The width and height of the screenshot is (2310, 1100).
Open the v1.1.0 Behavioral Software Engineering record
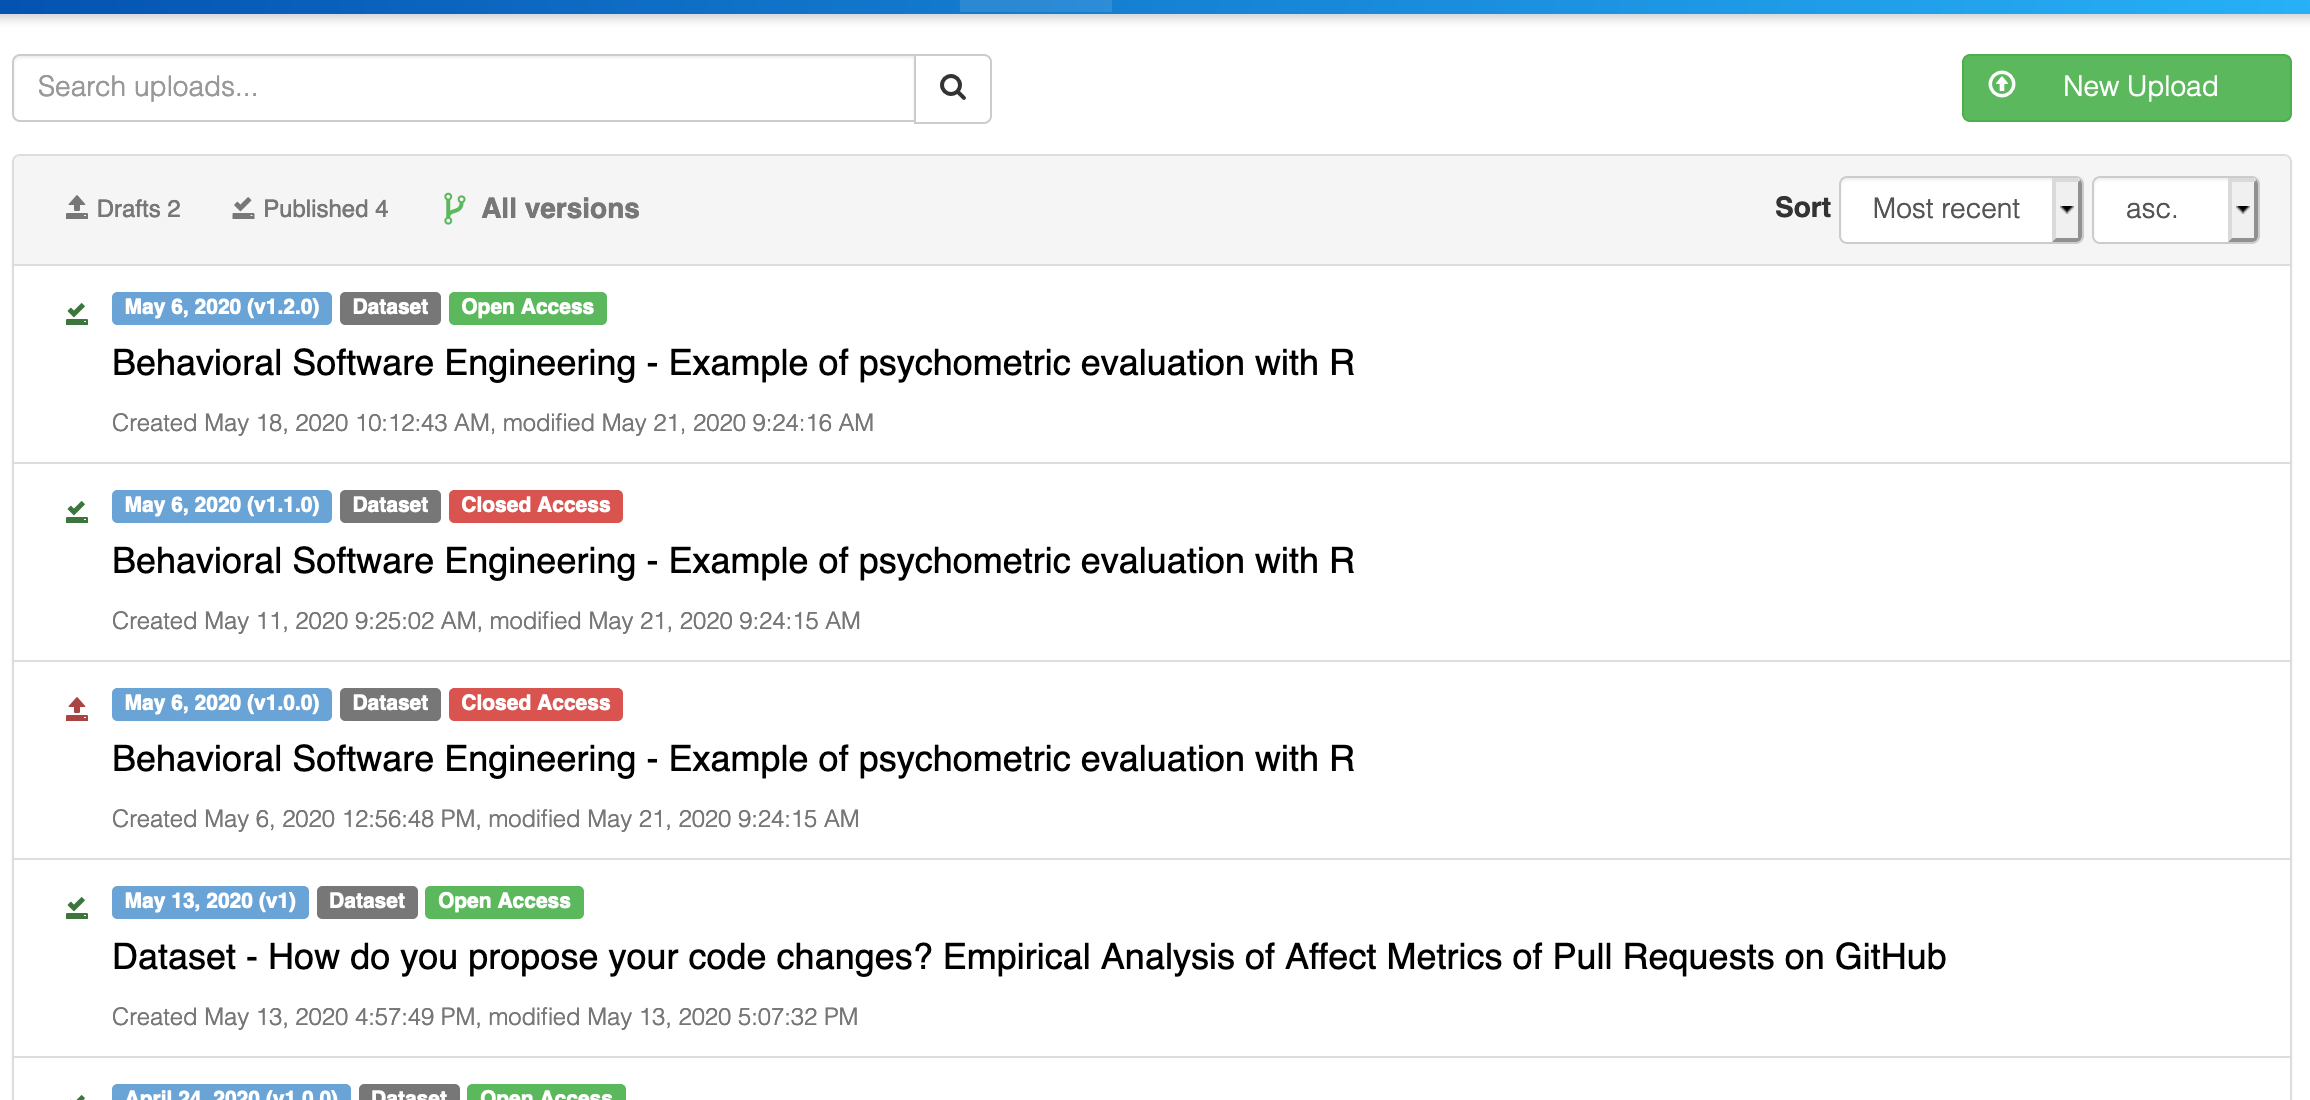(733, 561)
